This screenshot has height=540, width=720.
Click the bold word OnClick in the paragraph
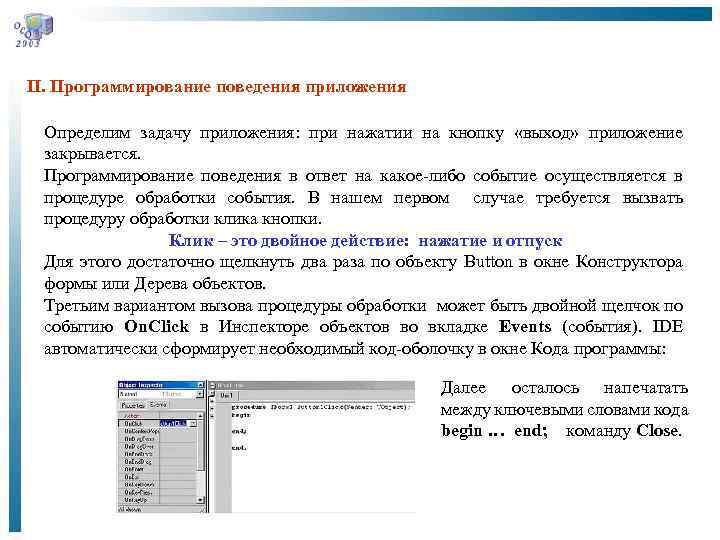(x=156, y=326)
